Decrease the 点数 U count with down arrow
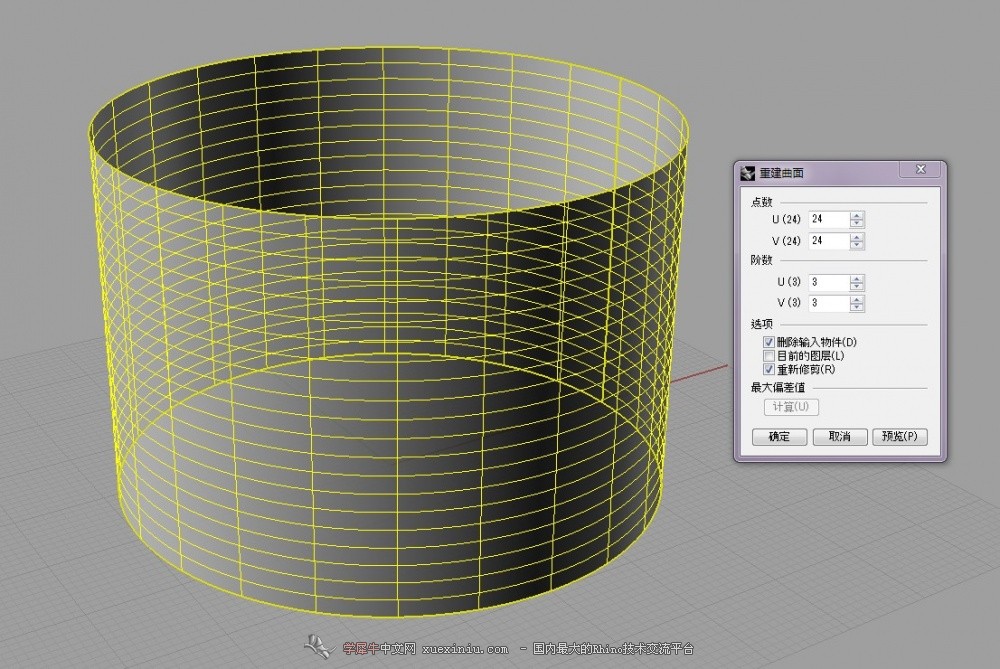The width and height of the screenshot is (1000, 669). click(x=857, y=223)
